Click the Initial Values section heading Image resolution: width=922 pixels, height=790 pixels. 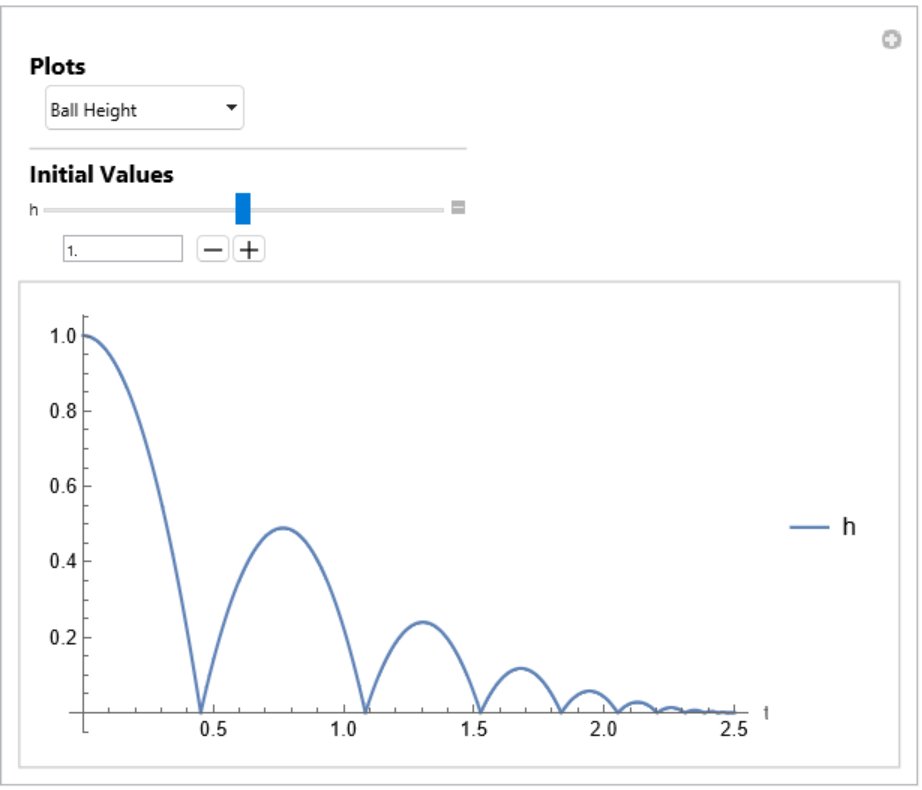(x=101, y=174)
